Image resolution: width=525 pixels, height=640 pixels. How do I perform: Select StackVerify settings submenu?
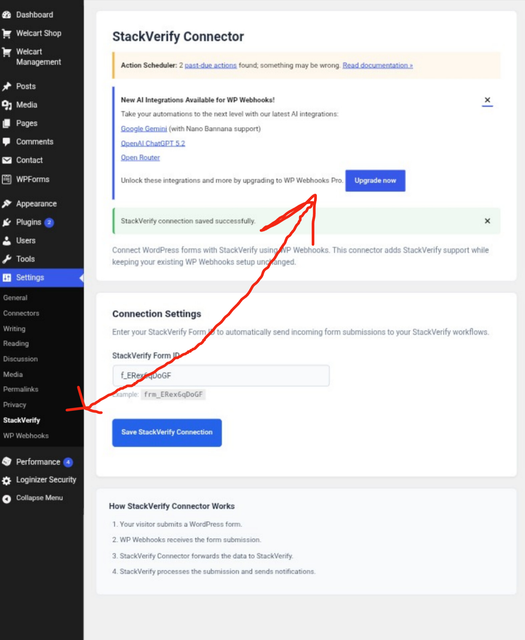click(x=22, y=420)
